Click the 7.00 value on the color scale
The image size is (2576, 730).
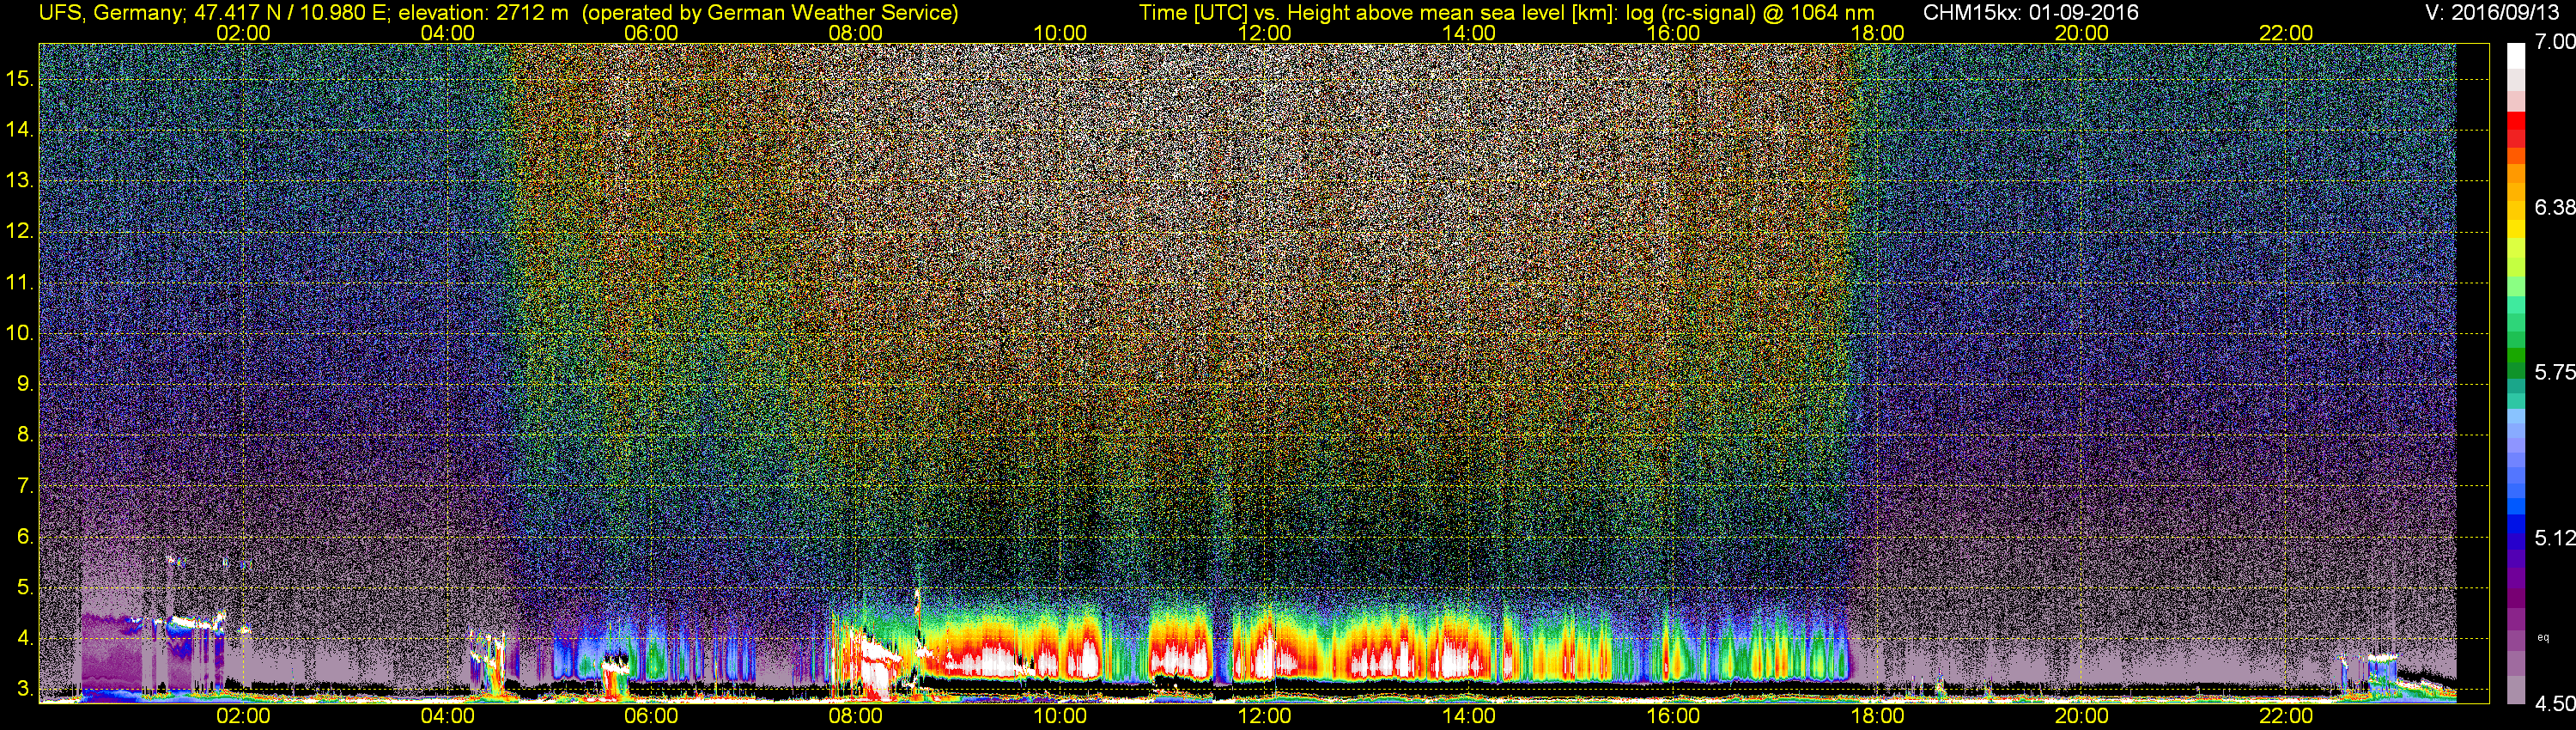pyautogui.click(x=2554, y=42)
